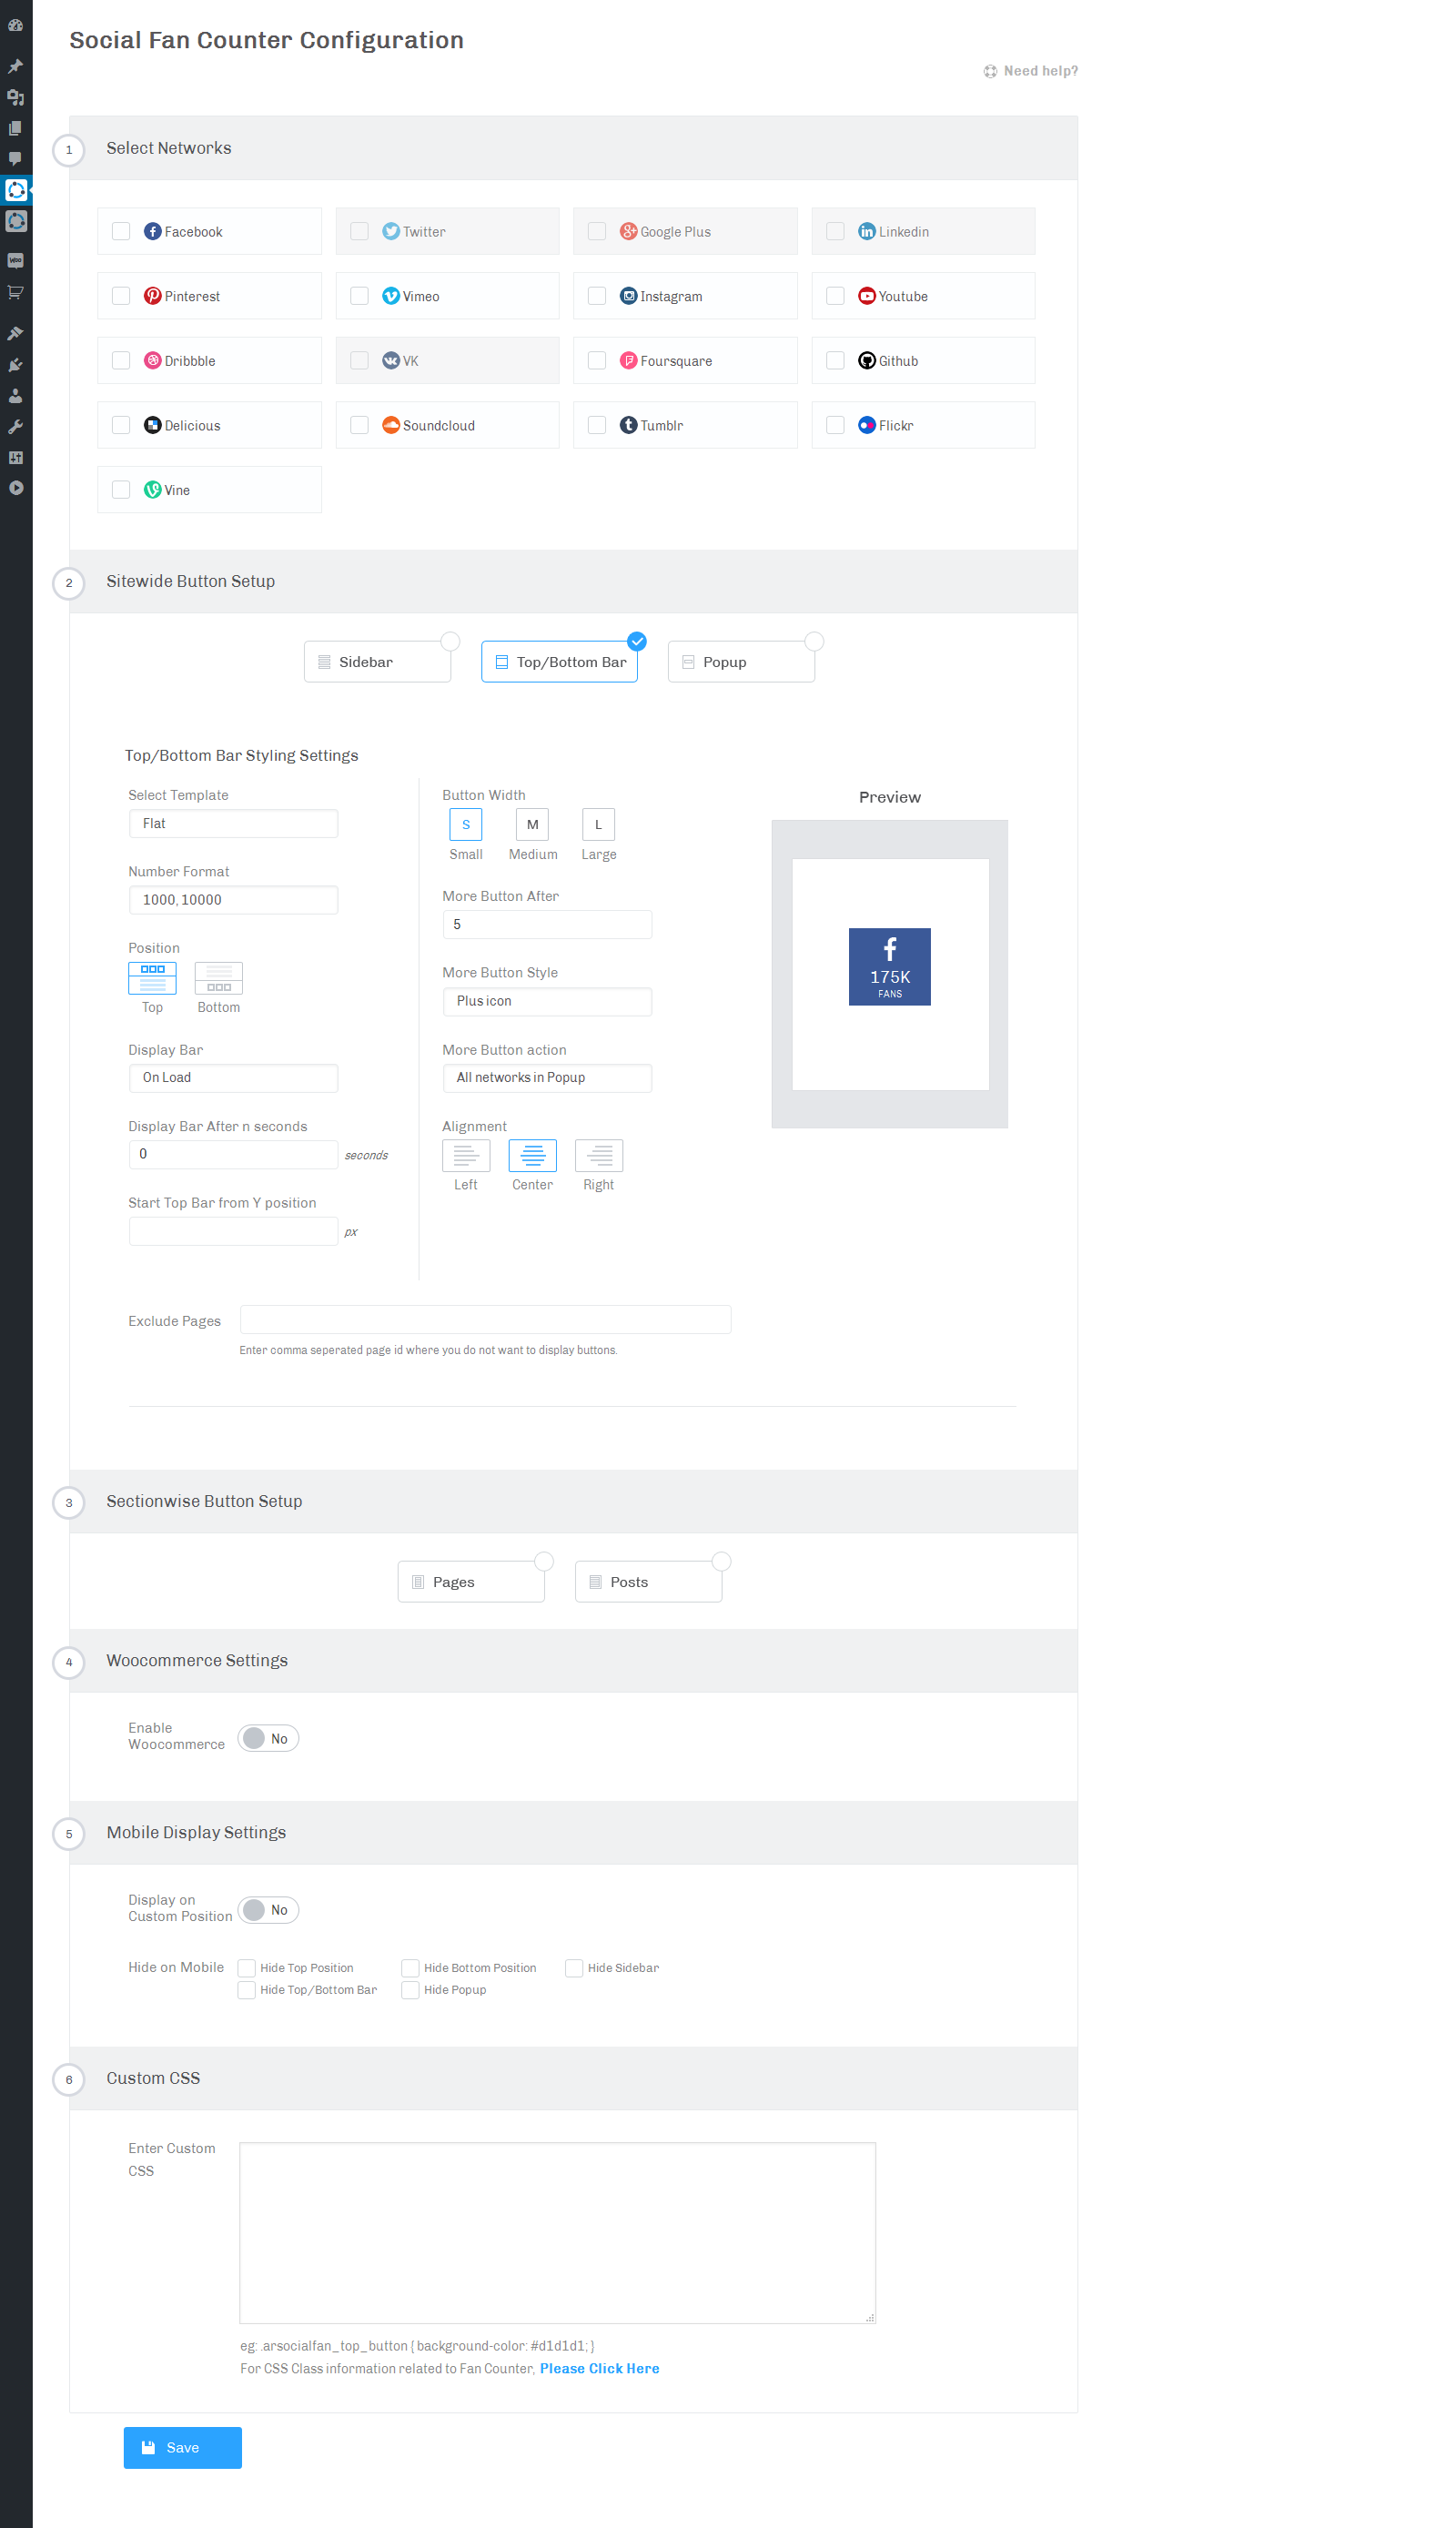This screenshot has height=2528, width=1456.
Task: Enable the Delicious network checkbox
Action: (121, 425)
